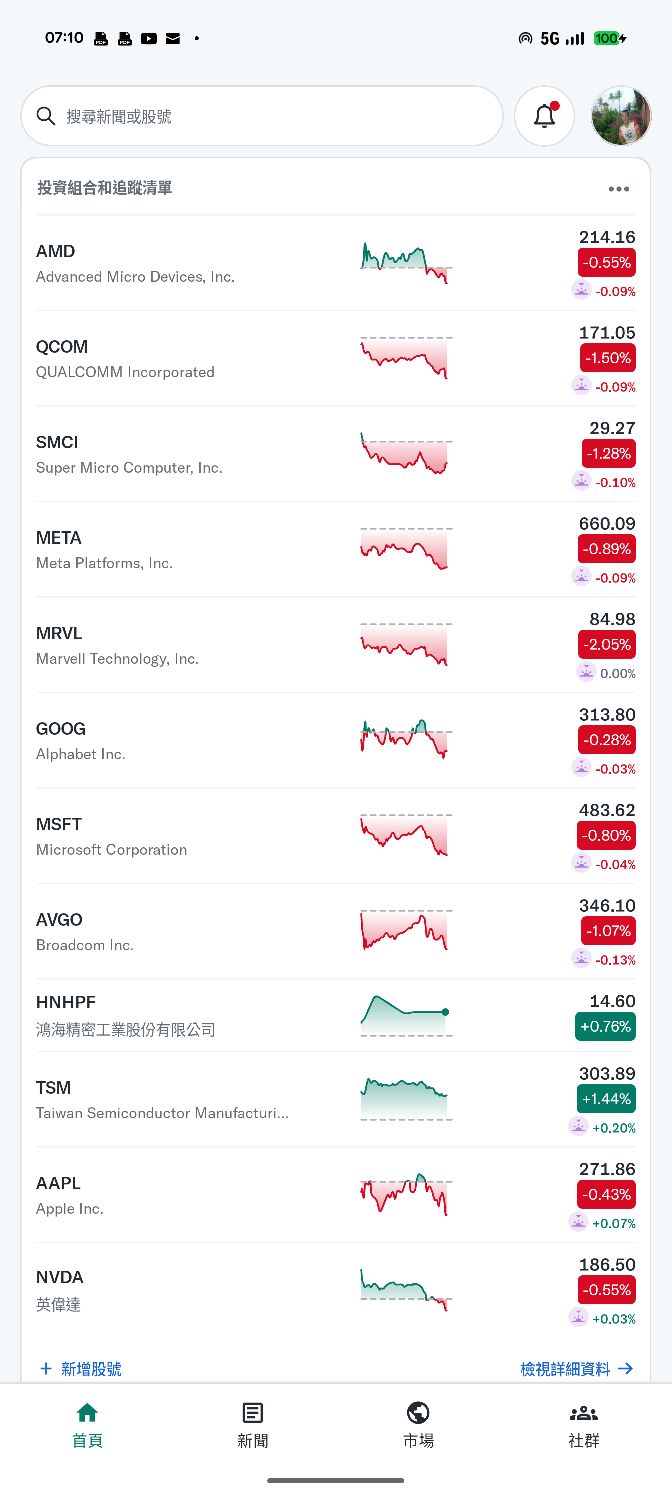
Task: Tap the sentiment indicator icon beside AMD
Action: [x=581, y=289]
